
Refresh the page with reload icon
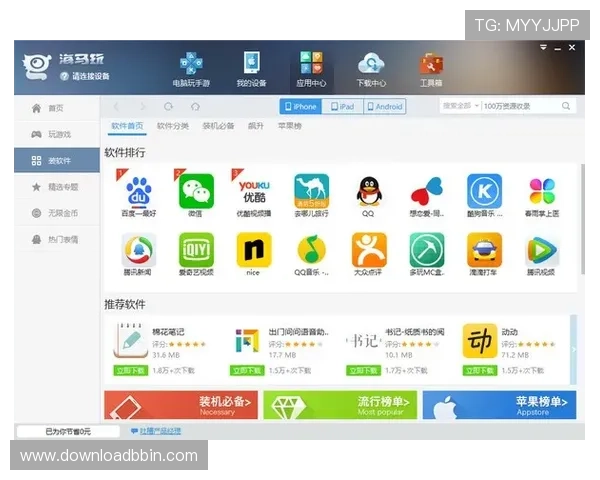(x=168, y=106)
